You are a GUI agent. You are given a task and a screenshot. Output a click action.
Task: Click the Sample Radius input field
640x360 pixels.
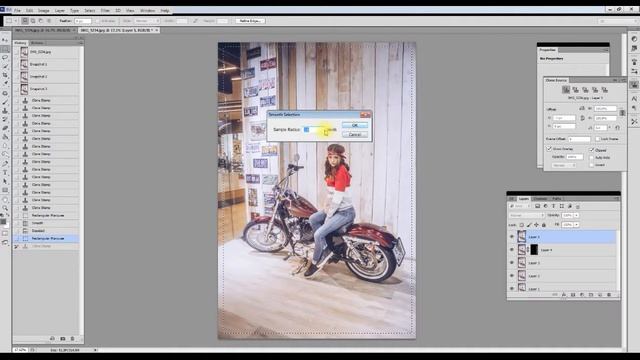click(x=315, y=129)
